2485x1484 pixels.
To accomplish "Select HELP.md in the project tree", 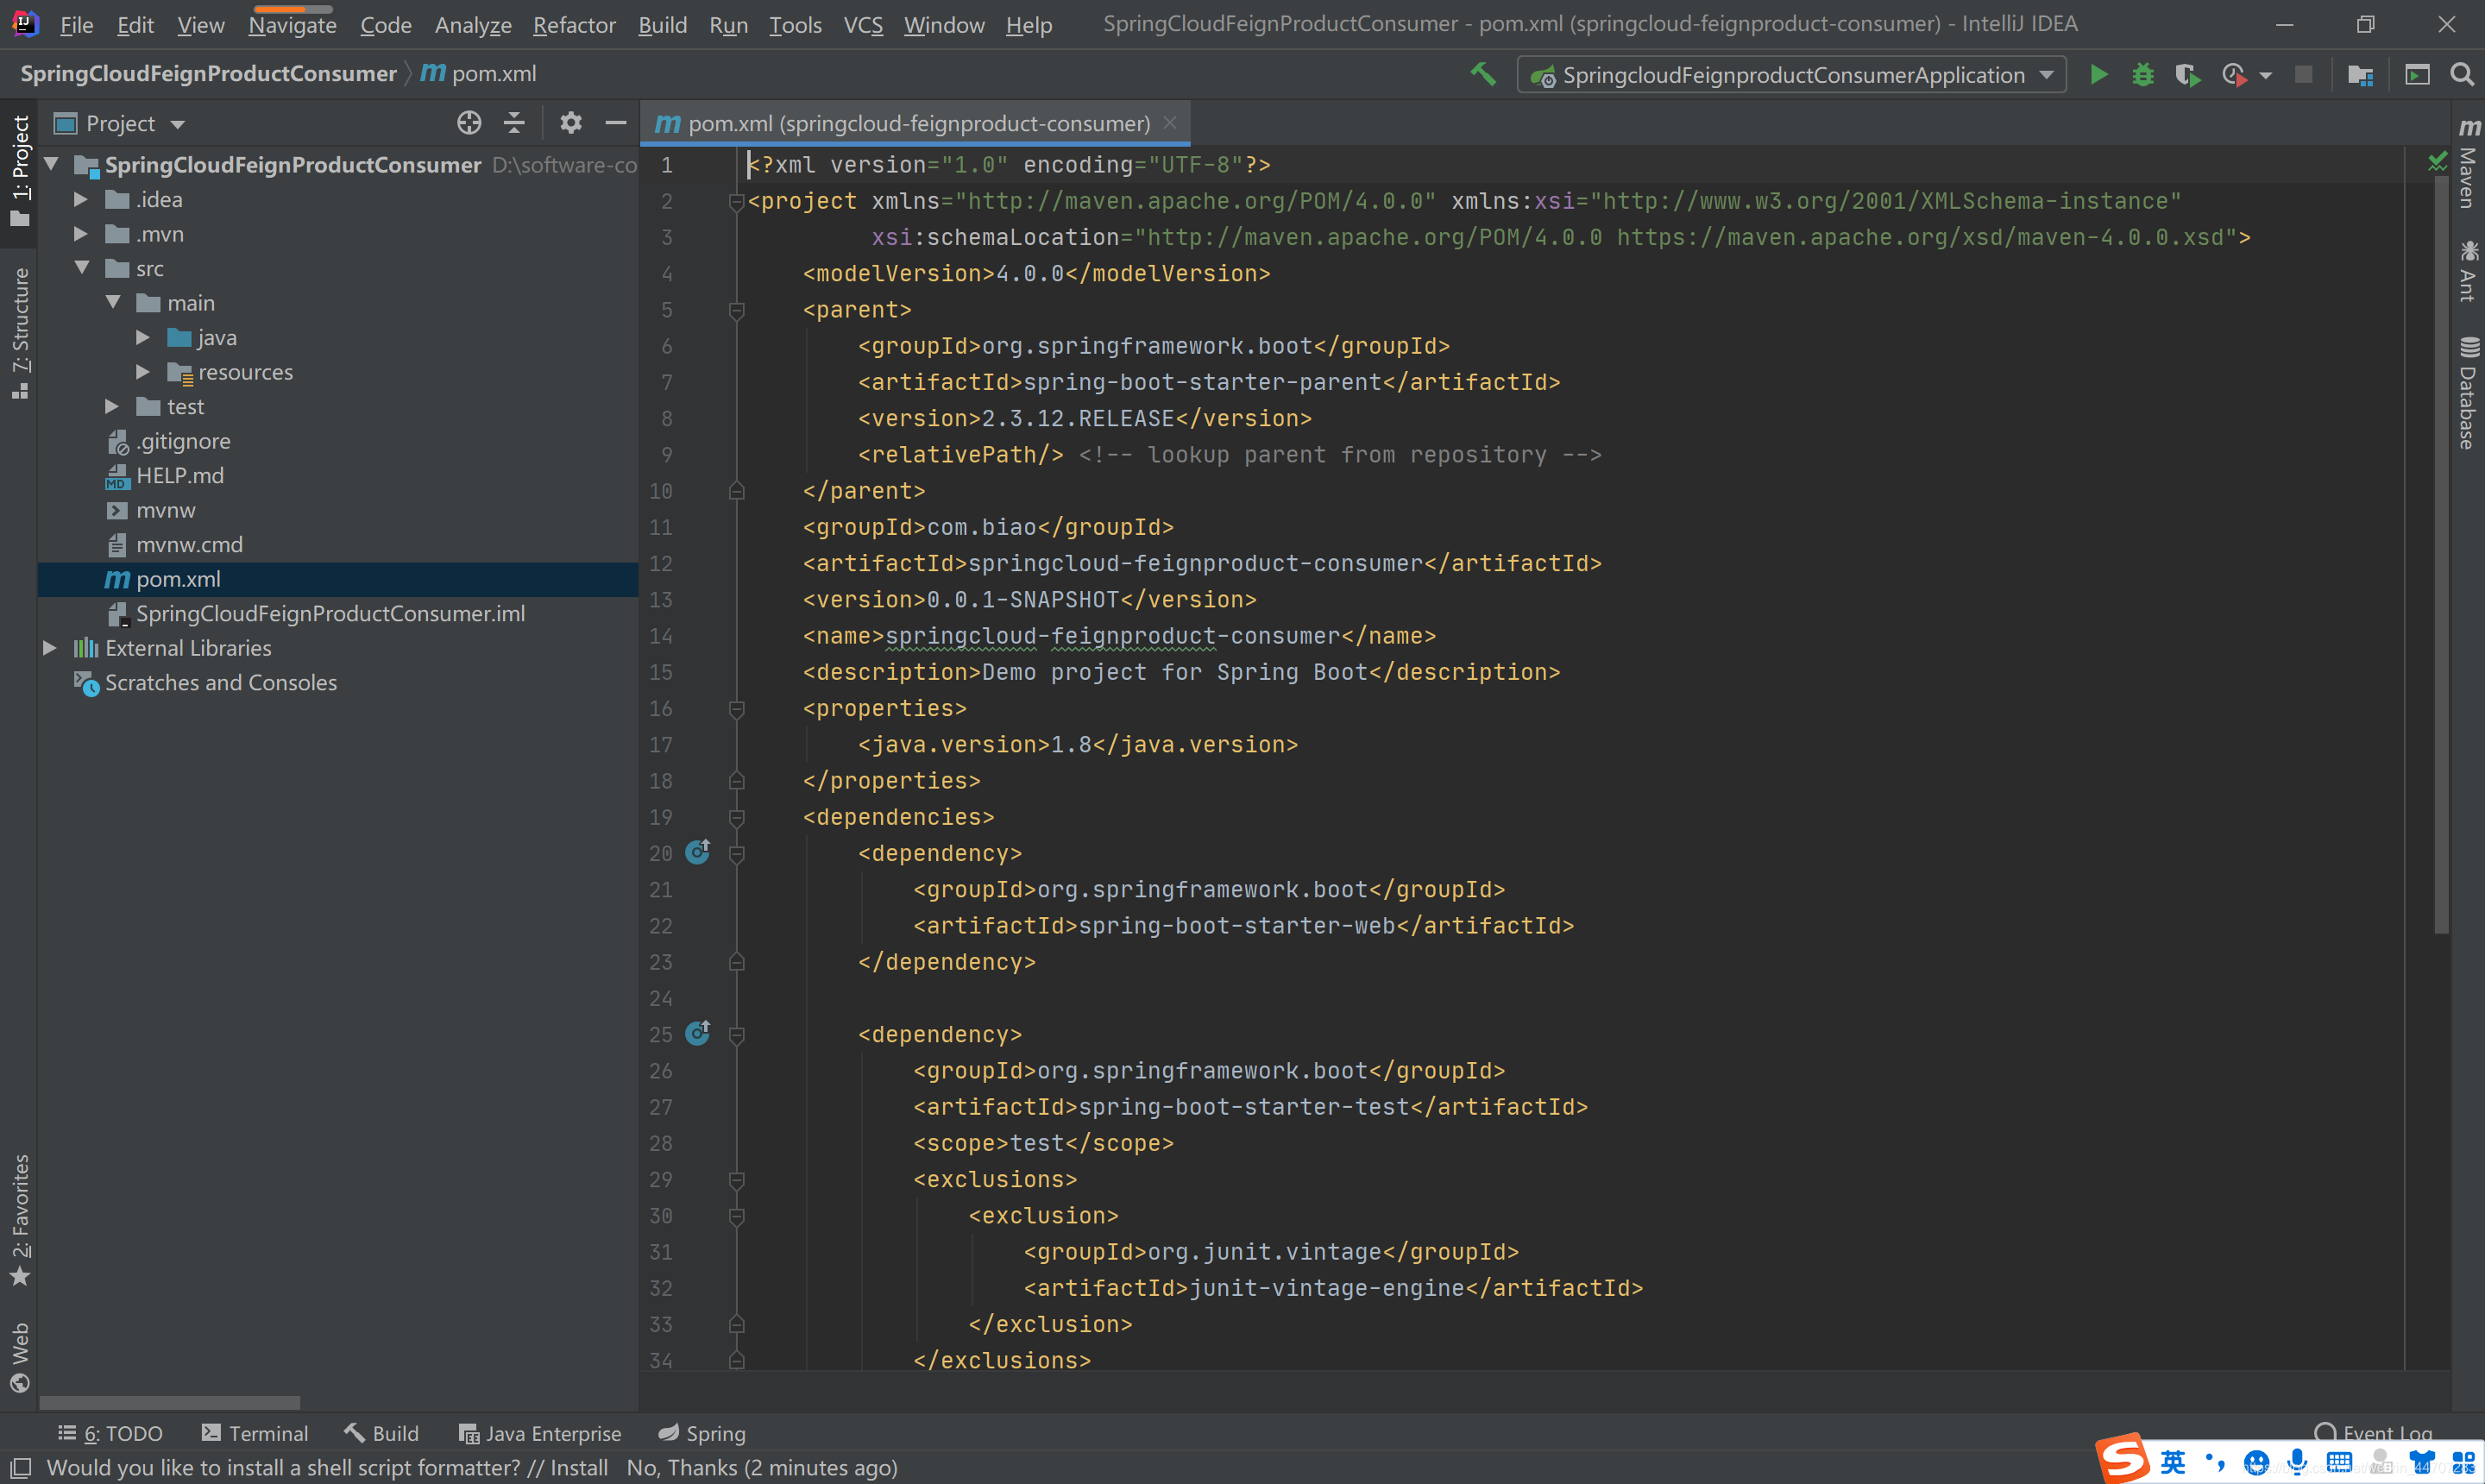I will [x=180, y=475].
